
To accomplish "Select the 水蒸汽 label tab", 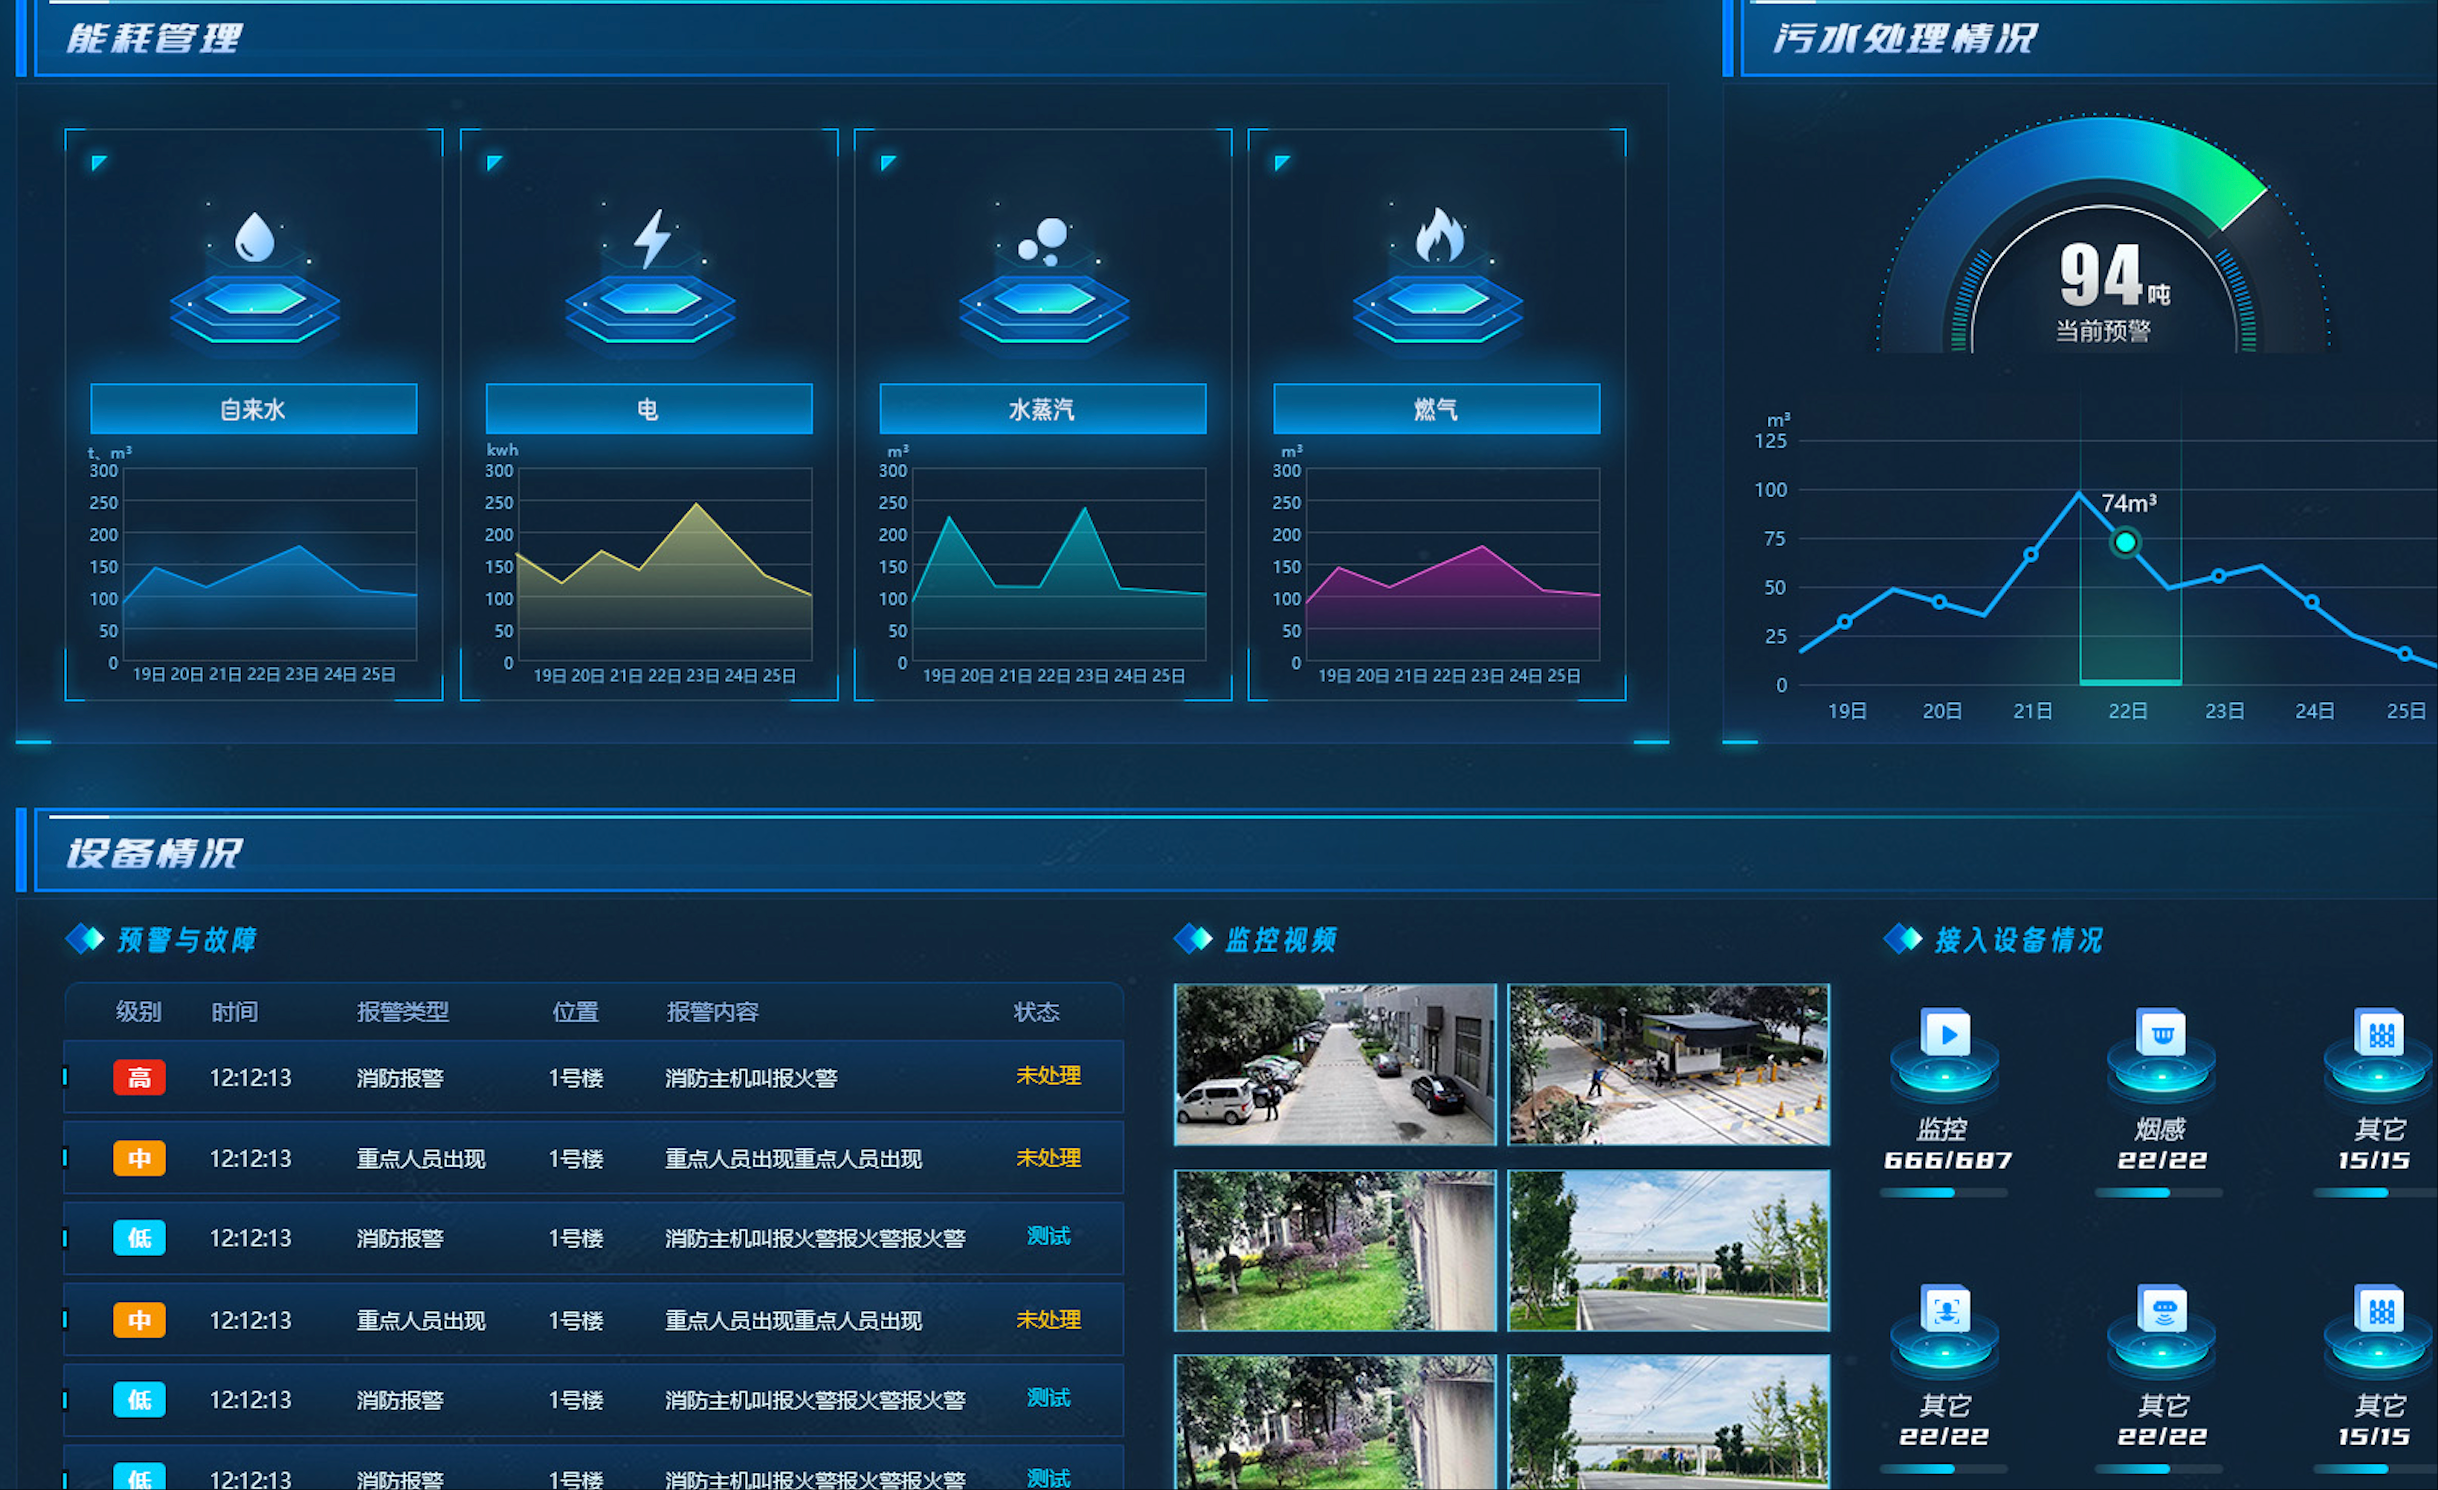I will click(1042, 409).
